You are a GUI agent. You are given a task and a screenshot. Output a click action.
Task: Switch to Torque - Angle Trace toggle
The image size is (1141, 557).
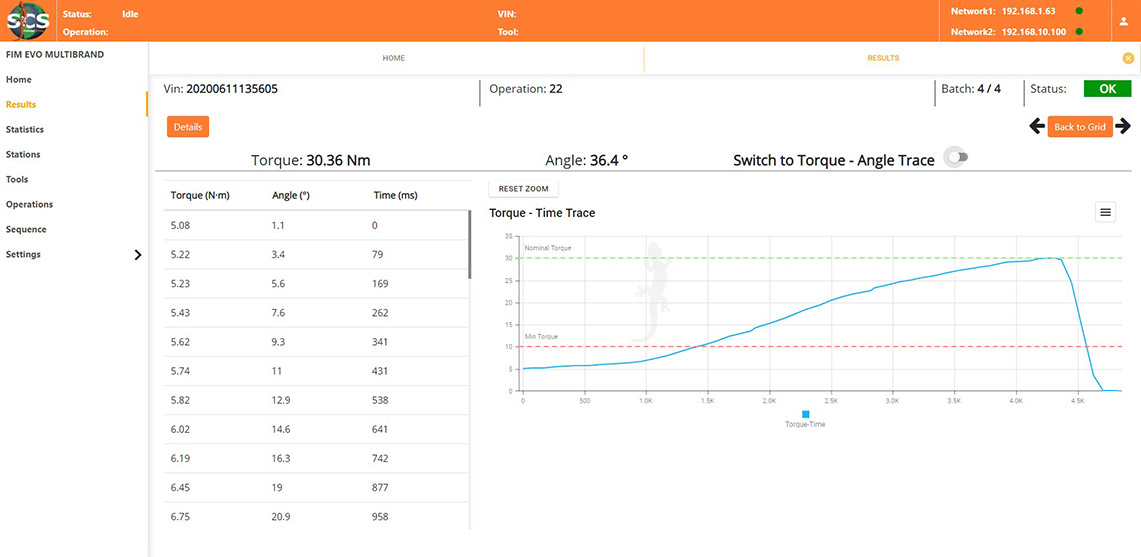click(x=957, y=158)
